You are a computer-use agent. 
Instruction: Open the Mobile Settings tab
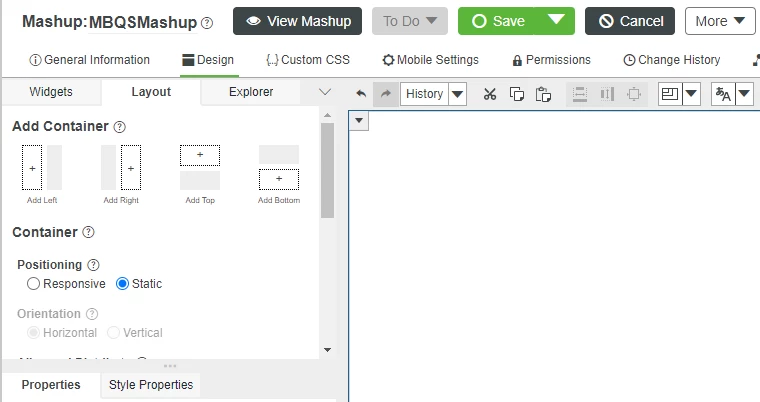click(430, 60)
